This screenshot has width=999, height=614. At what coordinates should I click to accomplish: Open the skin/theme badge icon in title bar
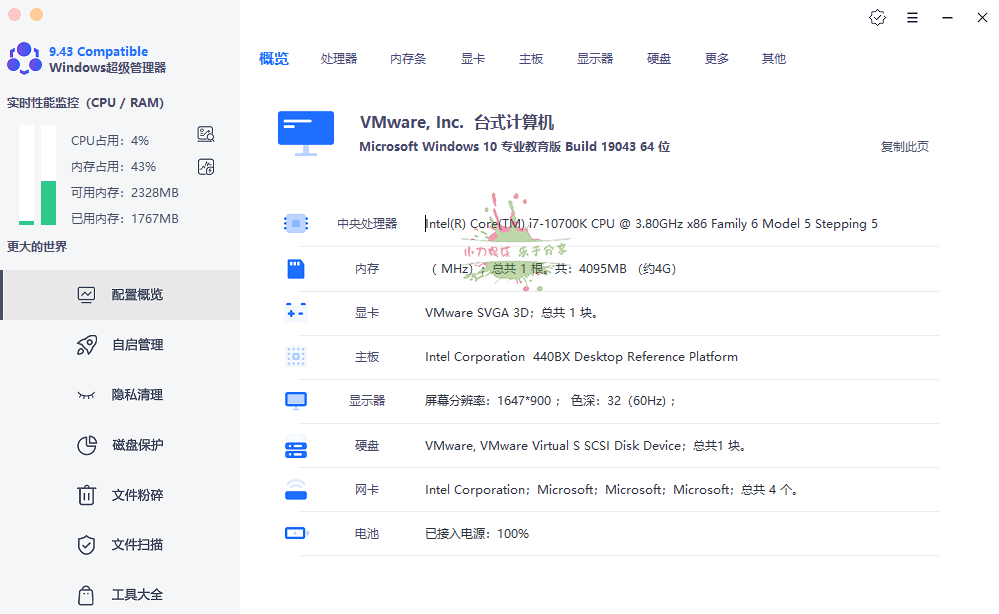pyautogui.click(x=877, y=18)
